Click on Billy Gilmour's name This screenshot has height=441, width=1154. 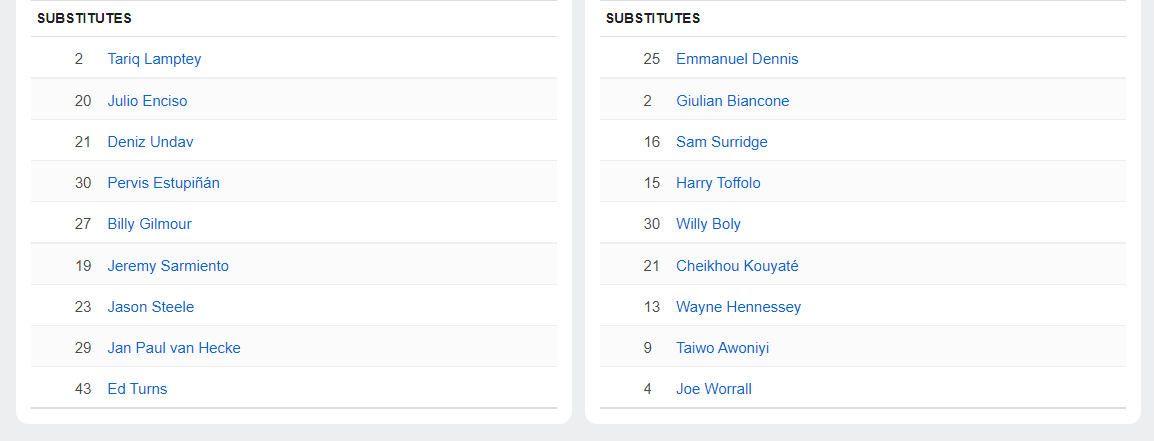click(x=149, y=224)
